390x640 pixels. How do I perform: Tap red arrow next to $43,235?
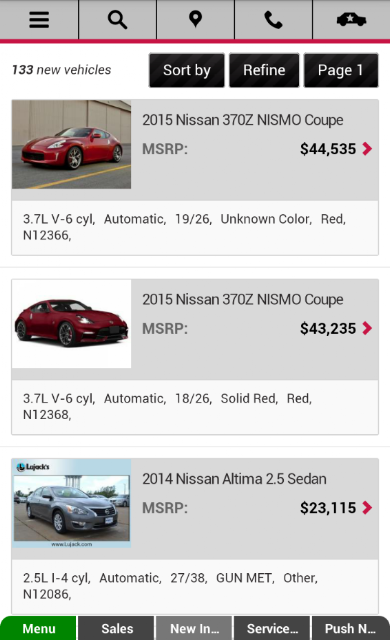367,328
